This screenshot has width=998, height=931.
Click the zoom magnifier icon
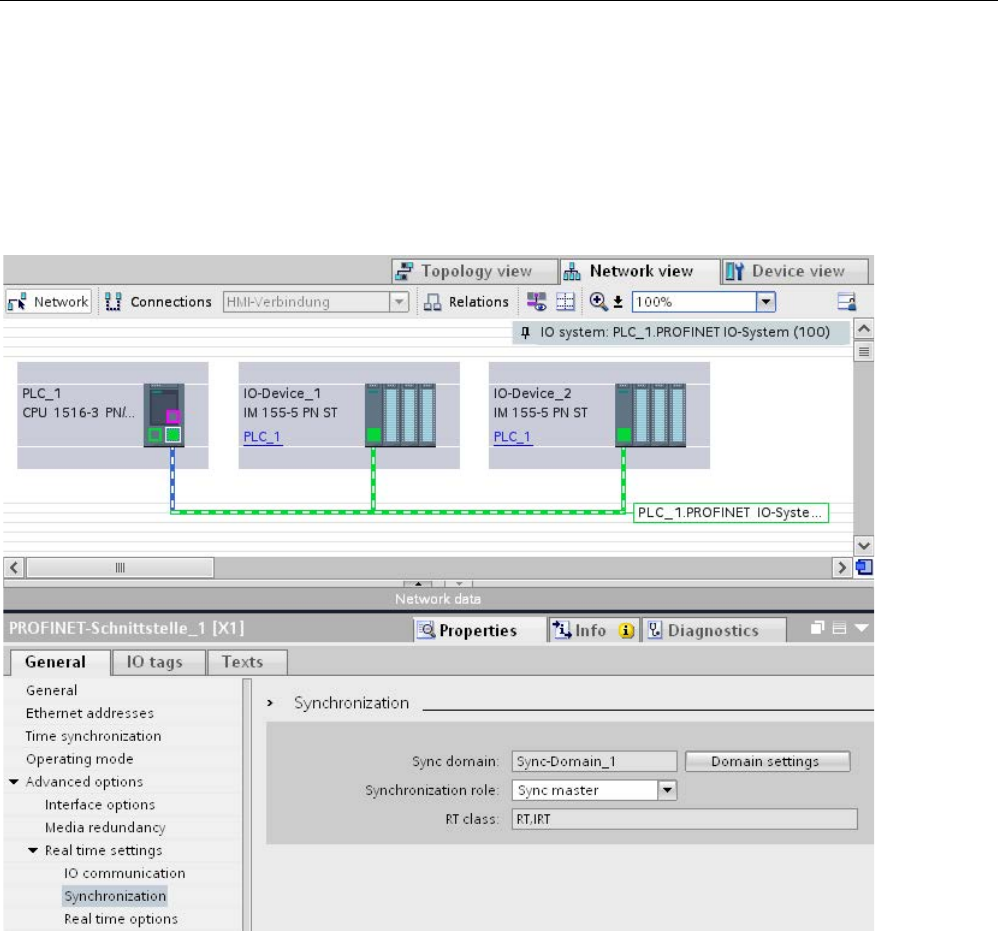[598, 302]
